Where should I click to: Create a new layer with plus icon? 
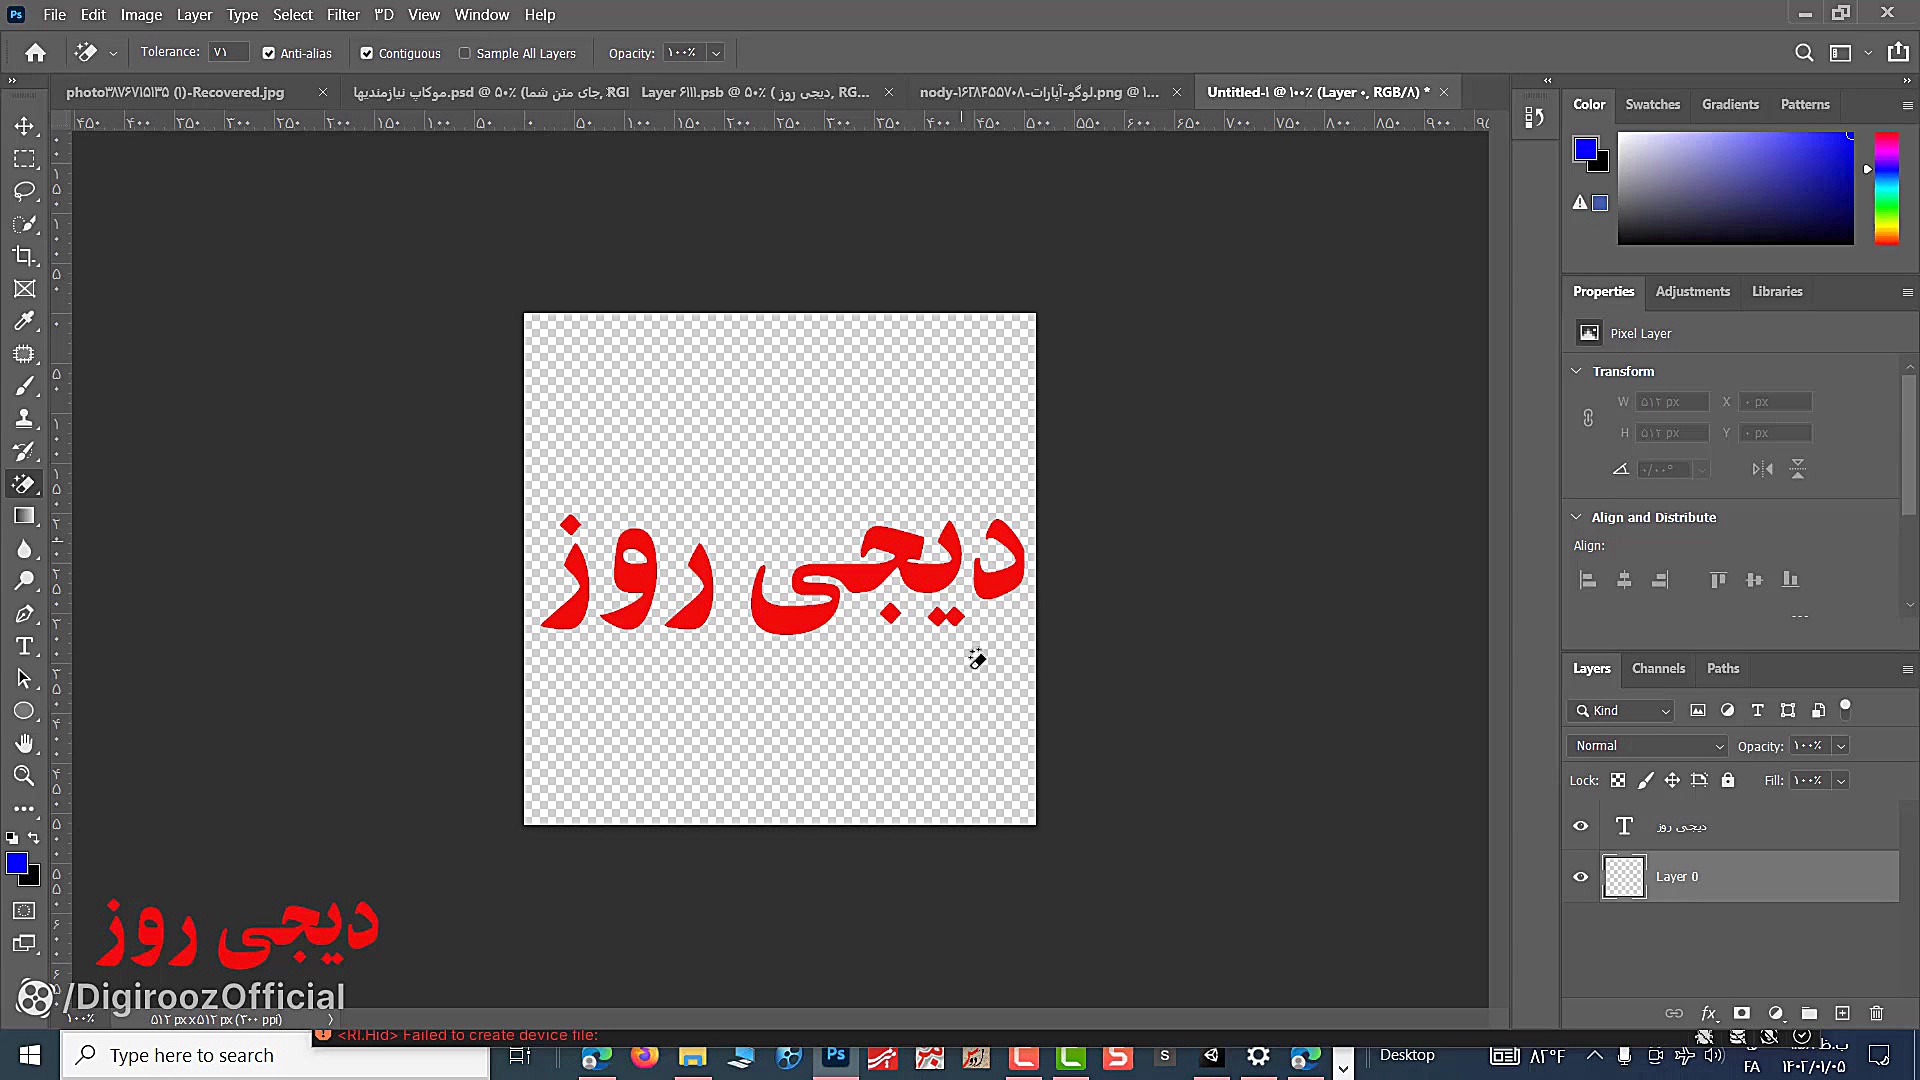click(x=1843, y=1013)
